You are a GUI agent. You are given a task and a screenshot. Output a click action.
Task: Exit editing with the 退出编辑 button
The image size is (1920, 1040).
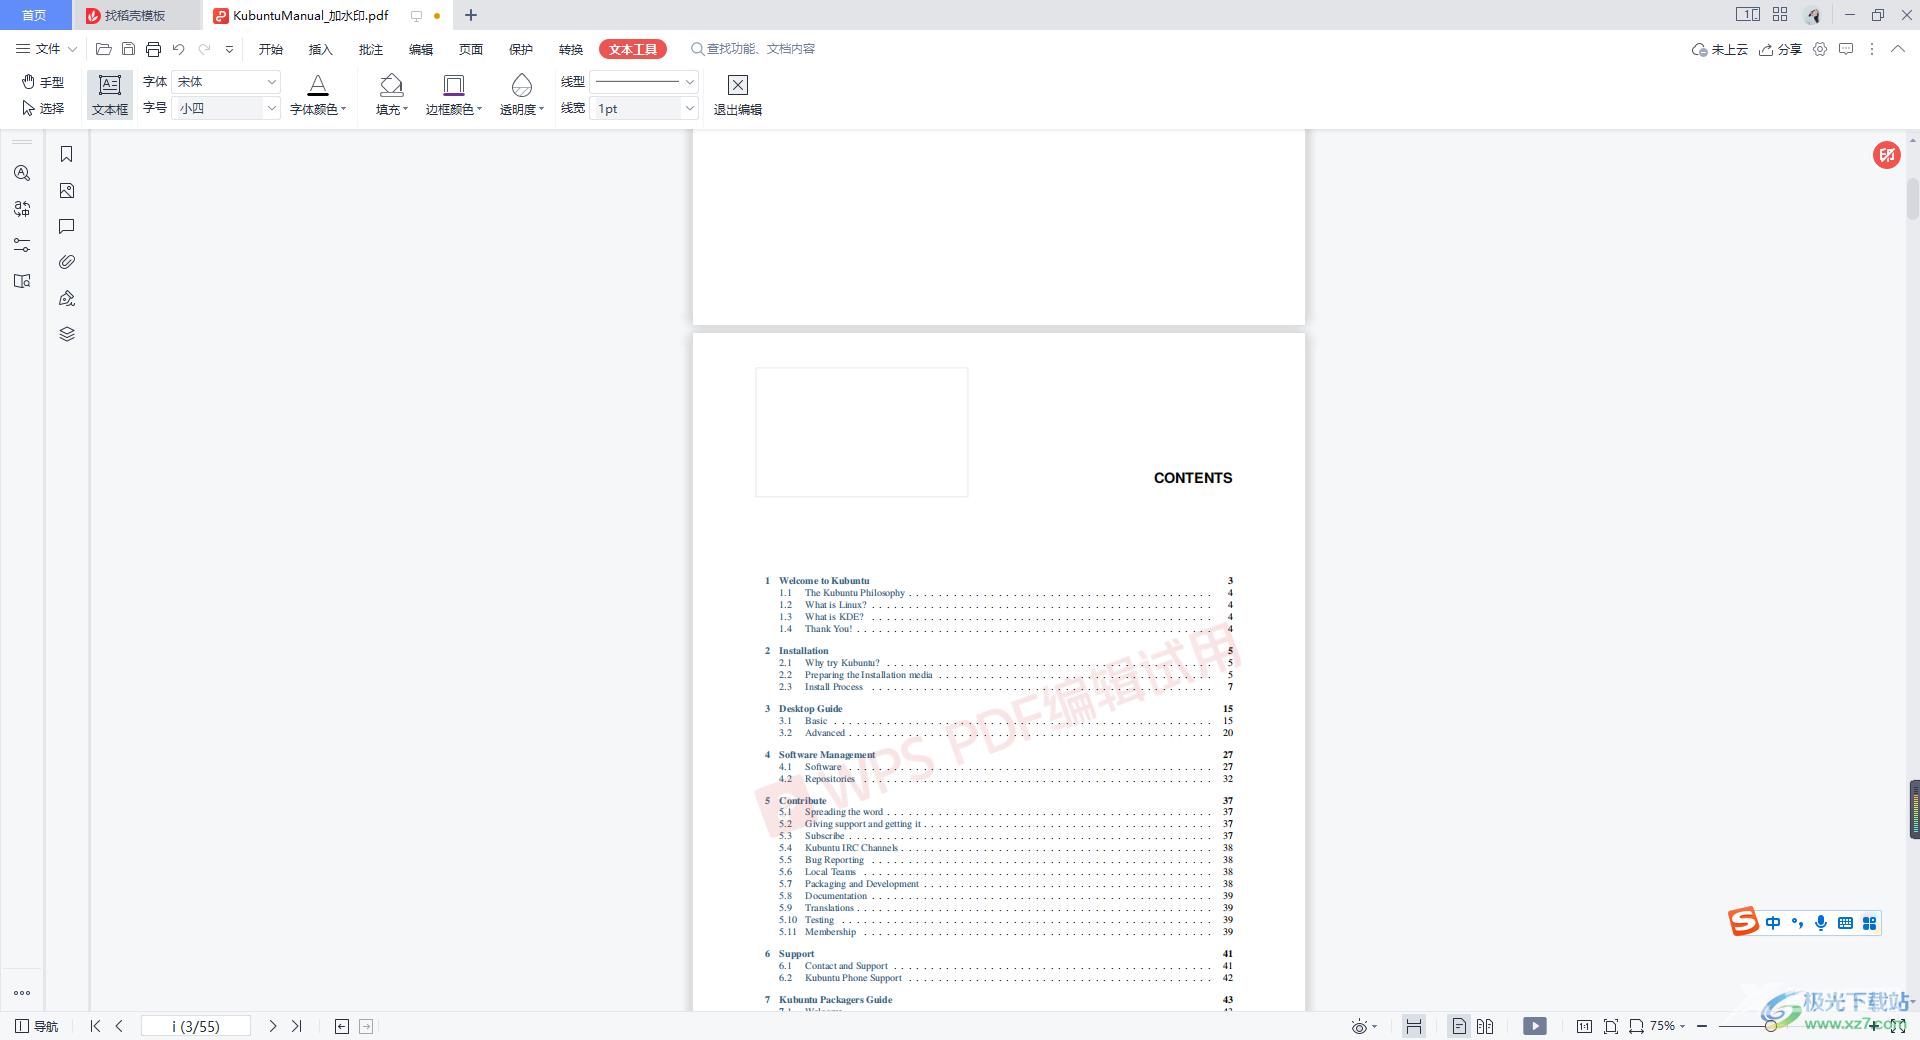click(x=737, y=95)
